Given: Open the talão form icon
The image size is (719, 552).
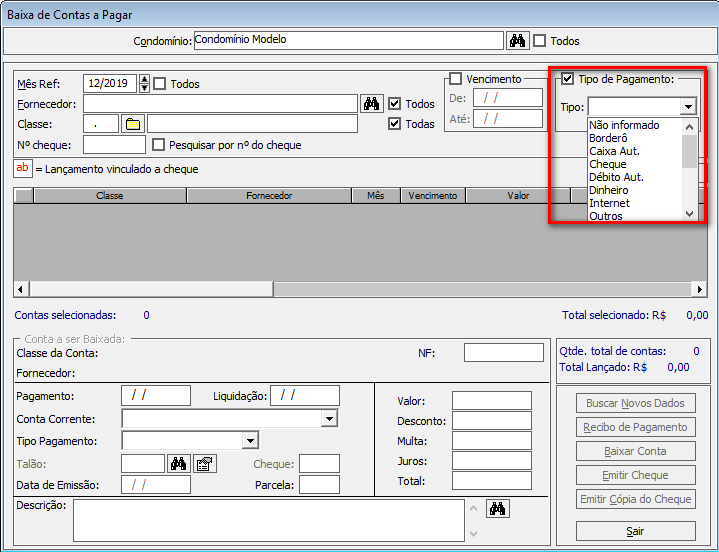Looking at the screenshot, I should (205, 464).
